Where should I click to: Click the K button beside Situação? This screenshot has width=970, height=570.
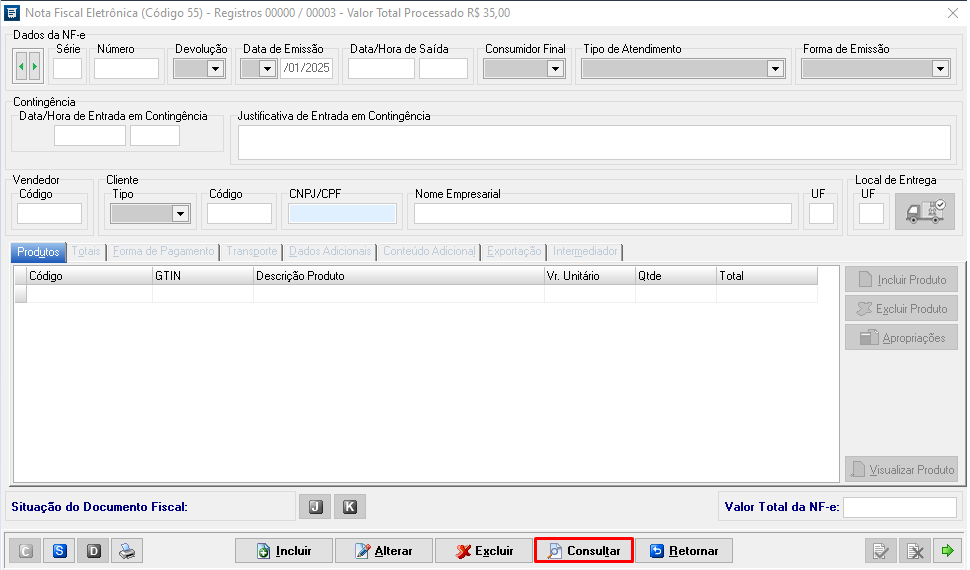pyautogui.click(x=349, y=507)
